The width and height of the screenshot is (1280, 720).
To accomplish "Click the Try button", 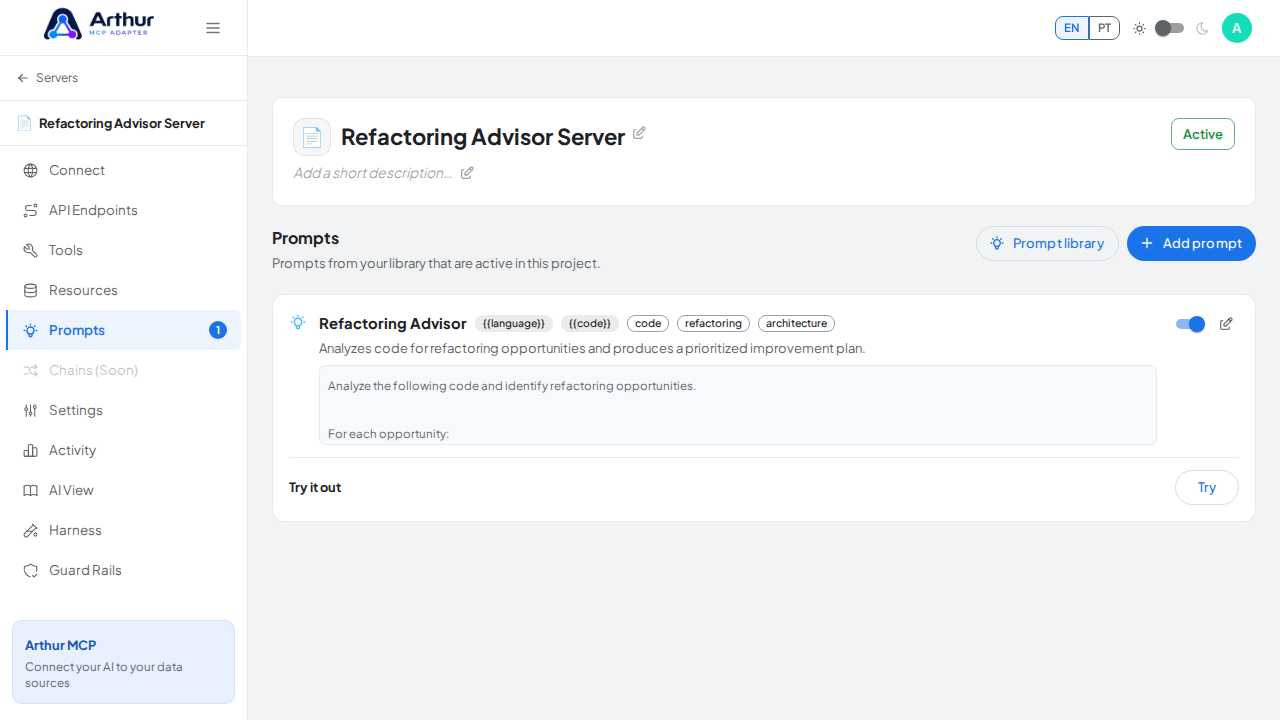I will pos(1207,488).
